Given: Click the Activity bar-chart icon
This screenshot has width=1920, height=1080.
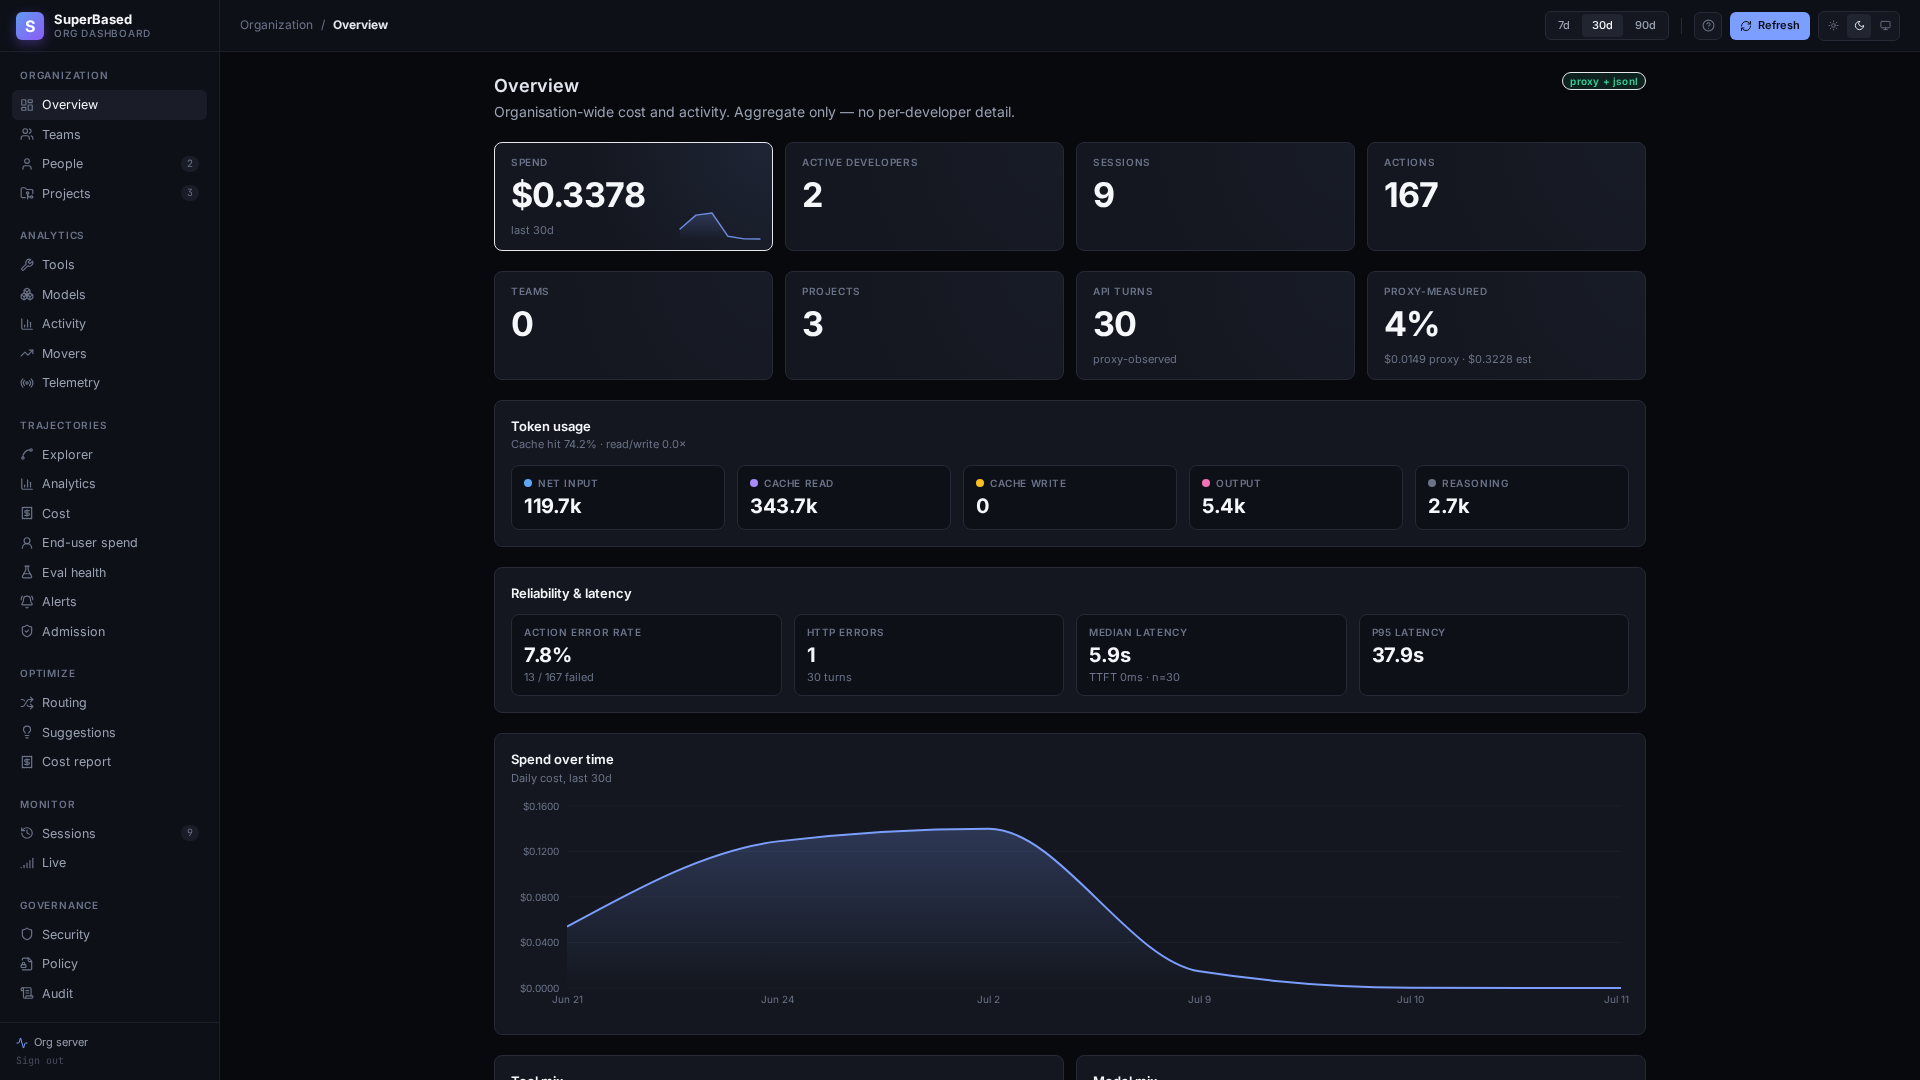Looking at the screenshot, I should click(x=27, y=324).
